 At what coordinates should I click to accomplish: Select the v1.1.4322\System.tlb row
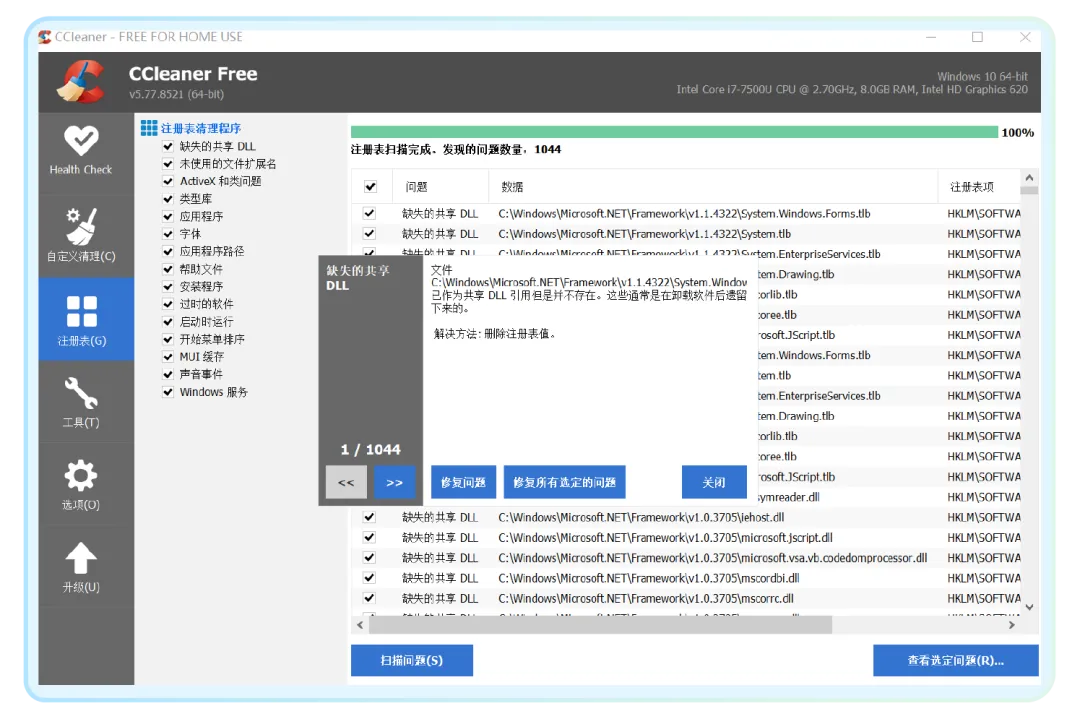click(686, 234)
